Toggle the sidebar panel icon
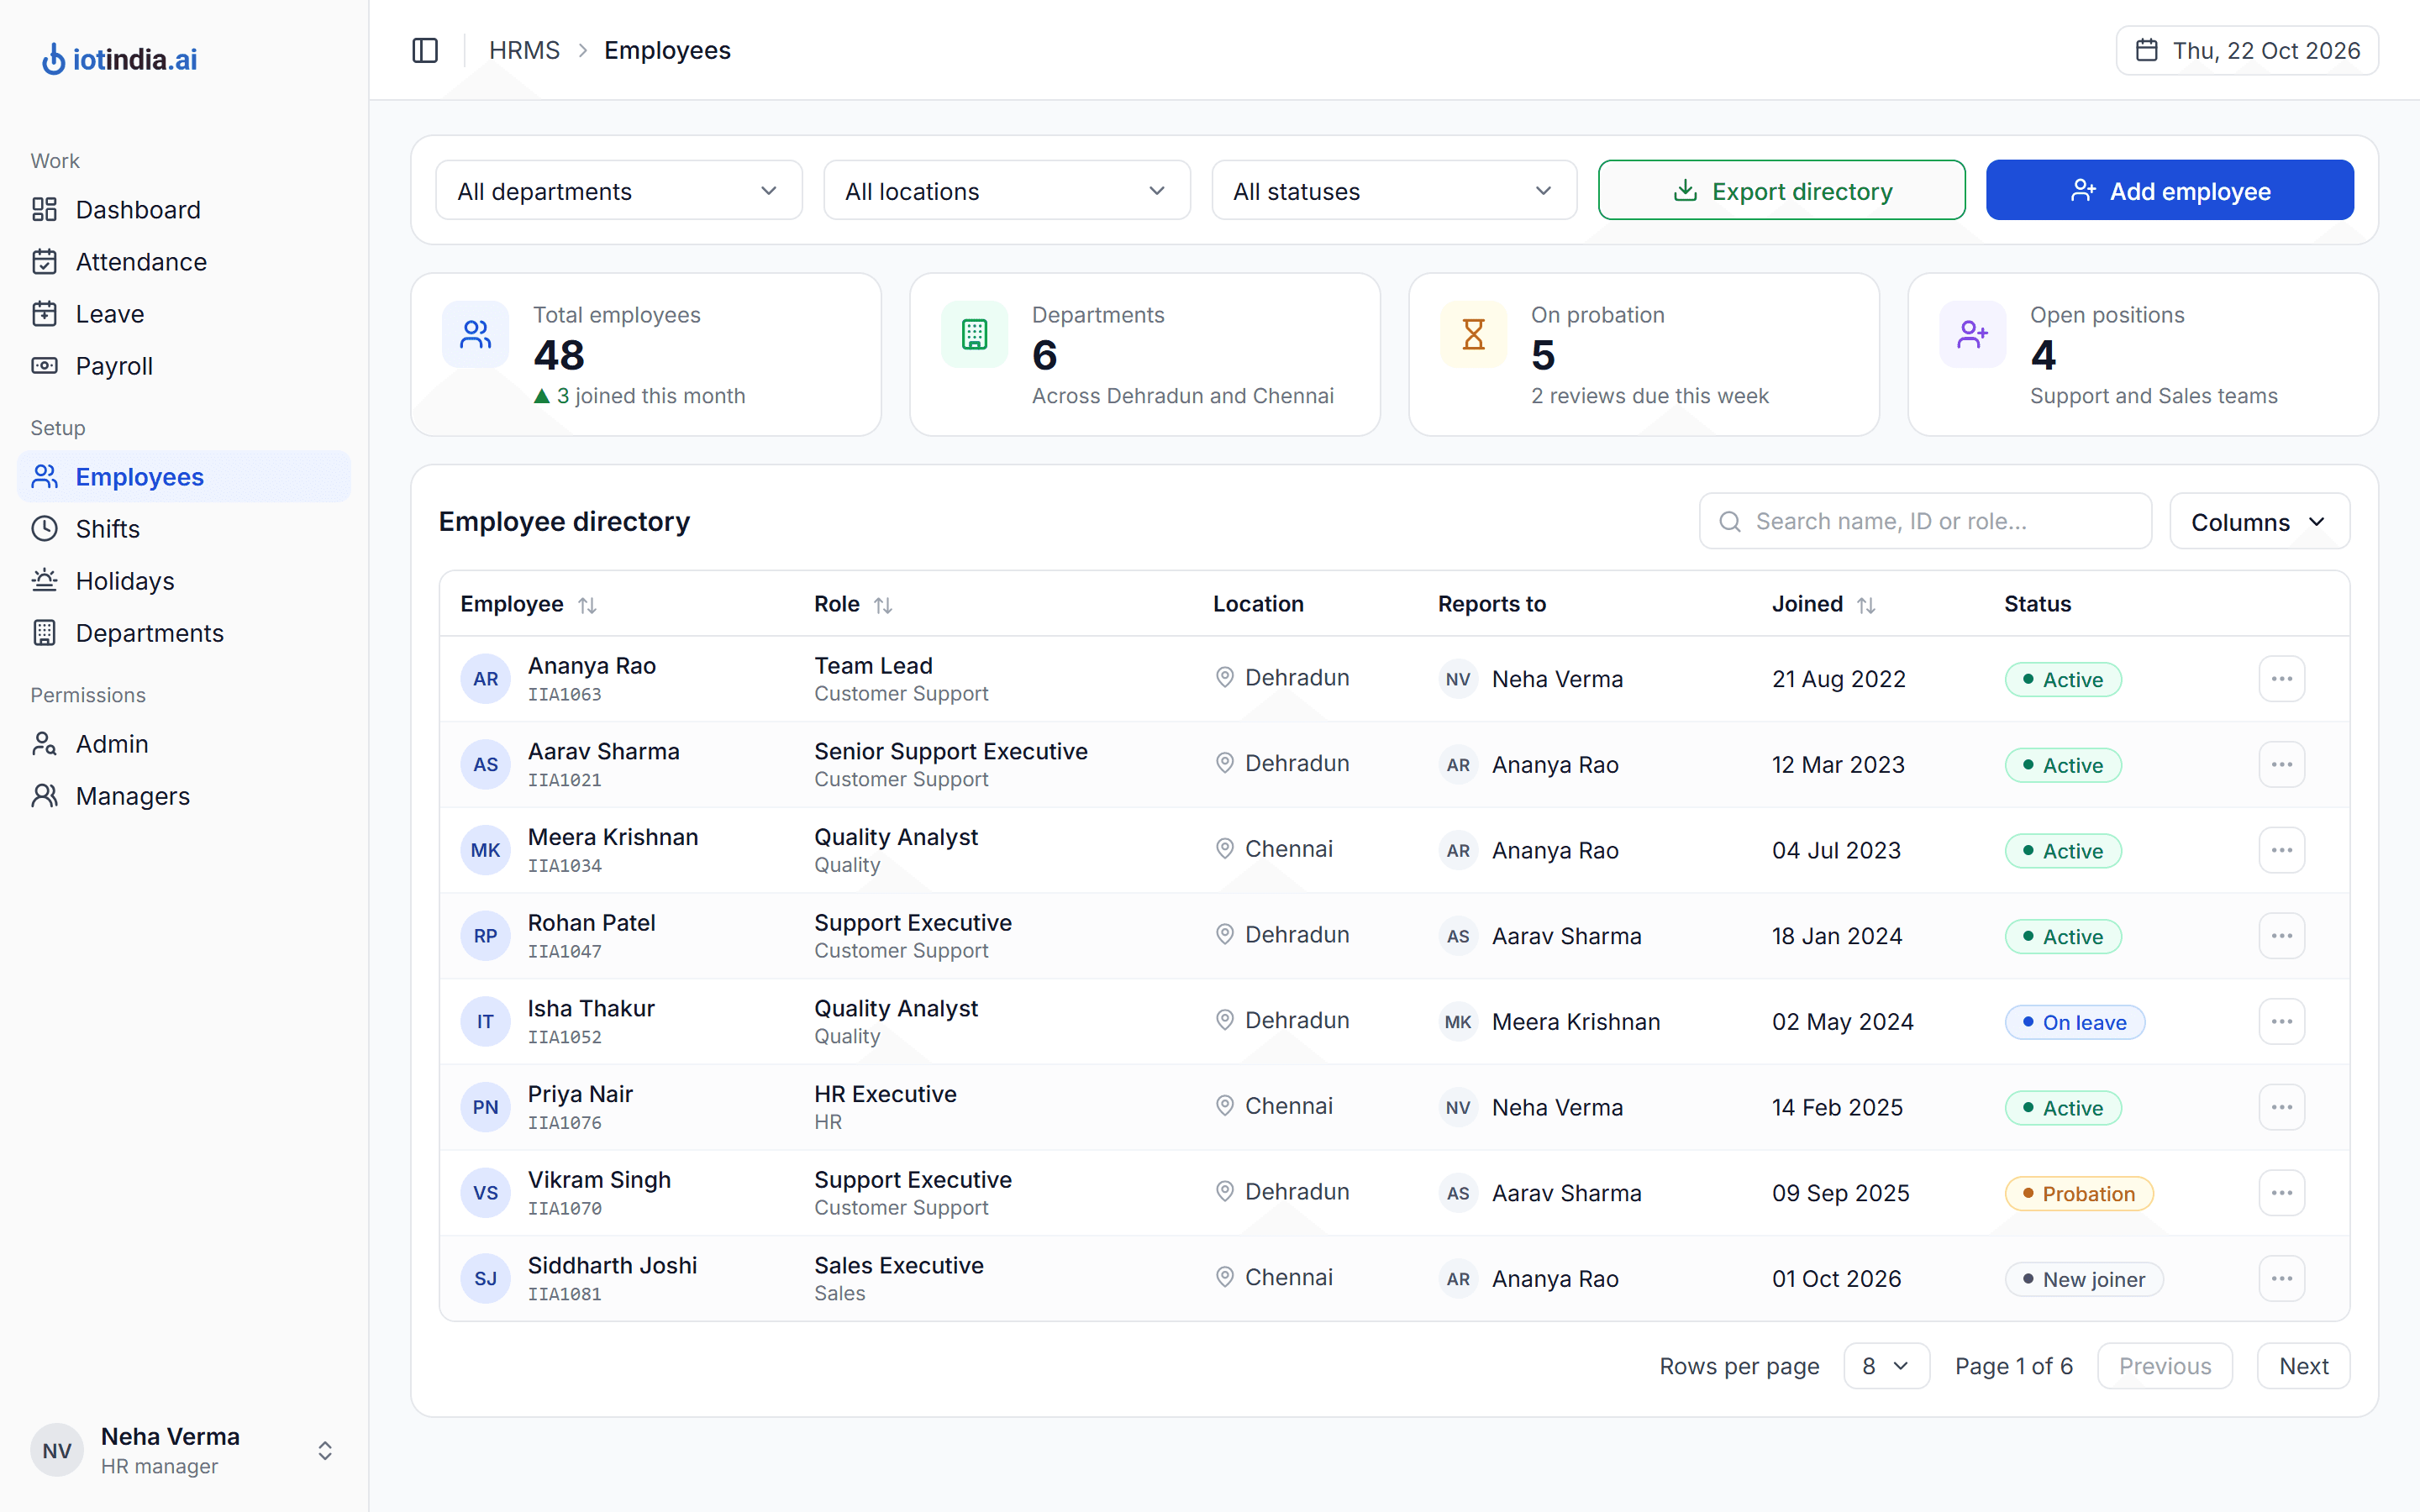Screen dimensions: 2420x1512 (x=425, y=50)
